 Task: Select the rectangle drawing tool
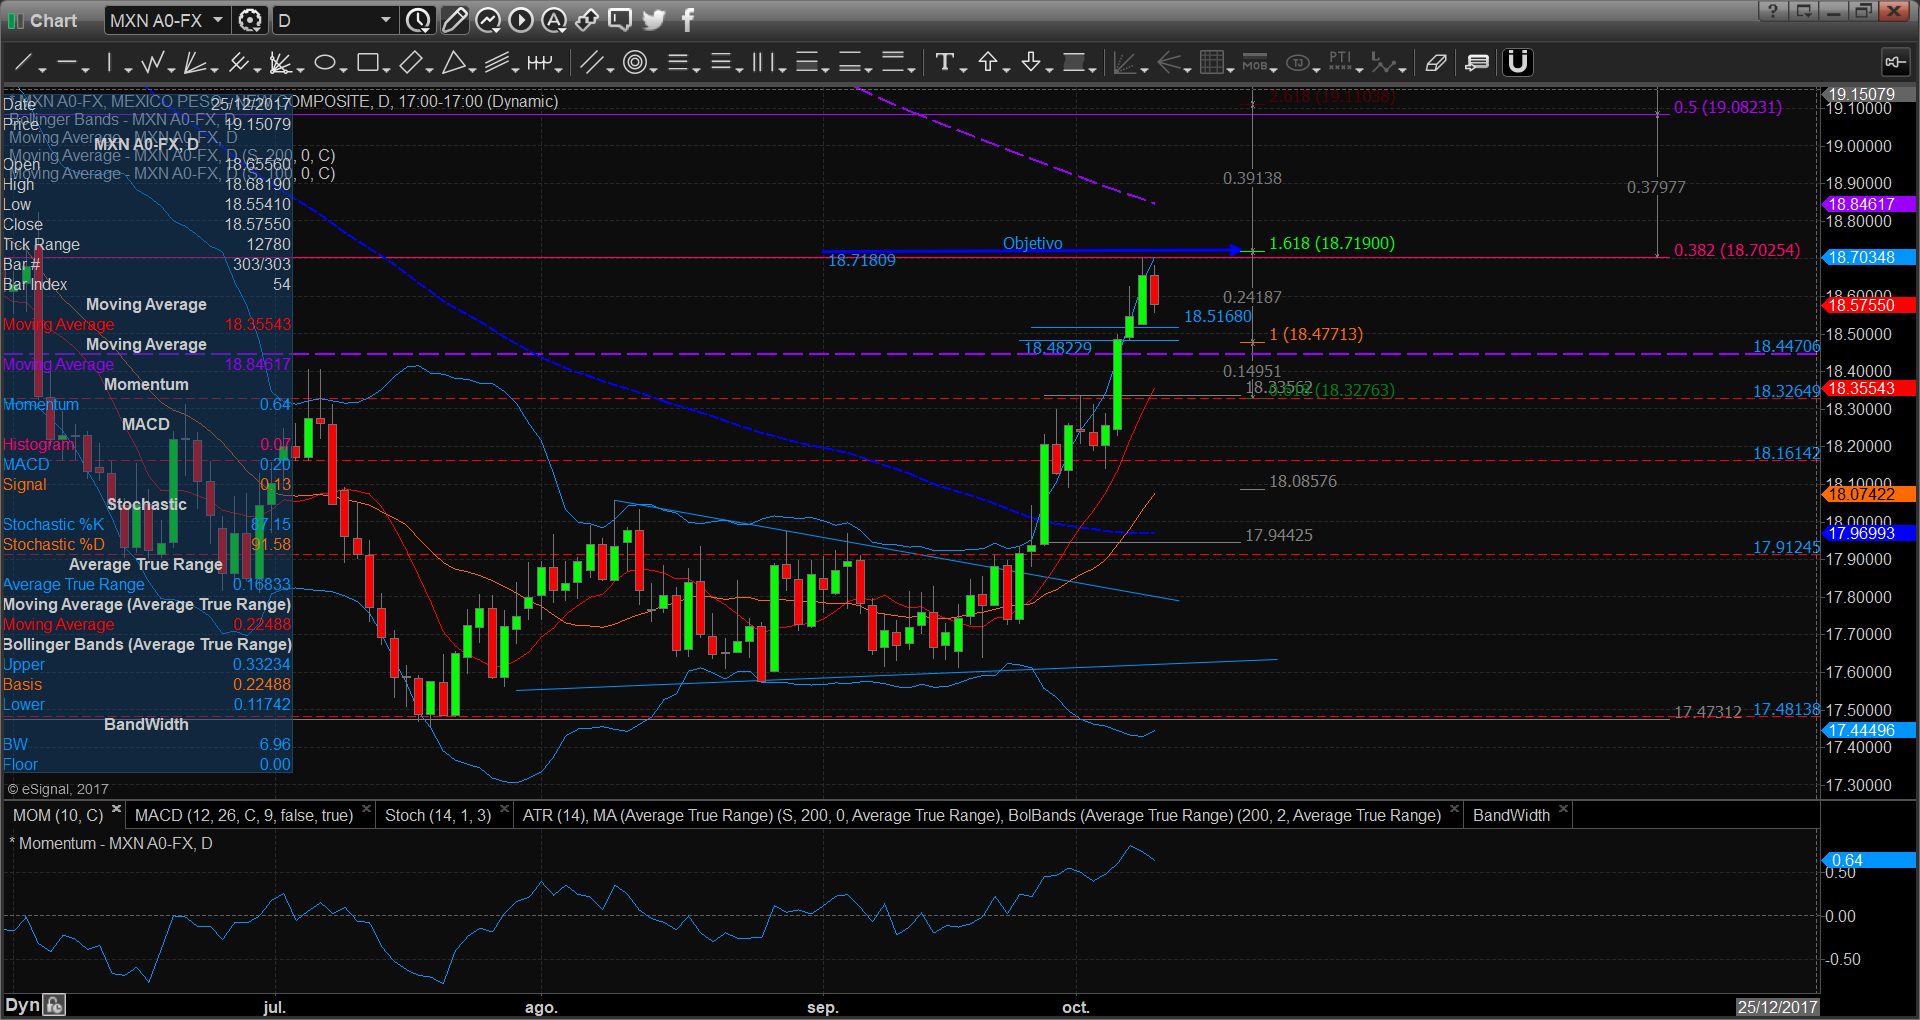coord(367,63)
